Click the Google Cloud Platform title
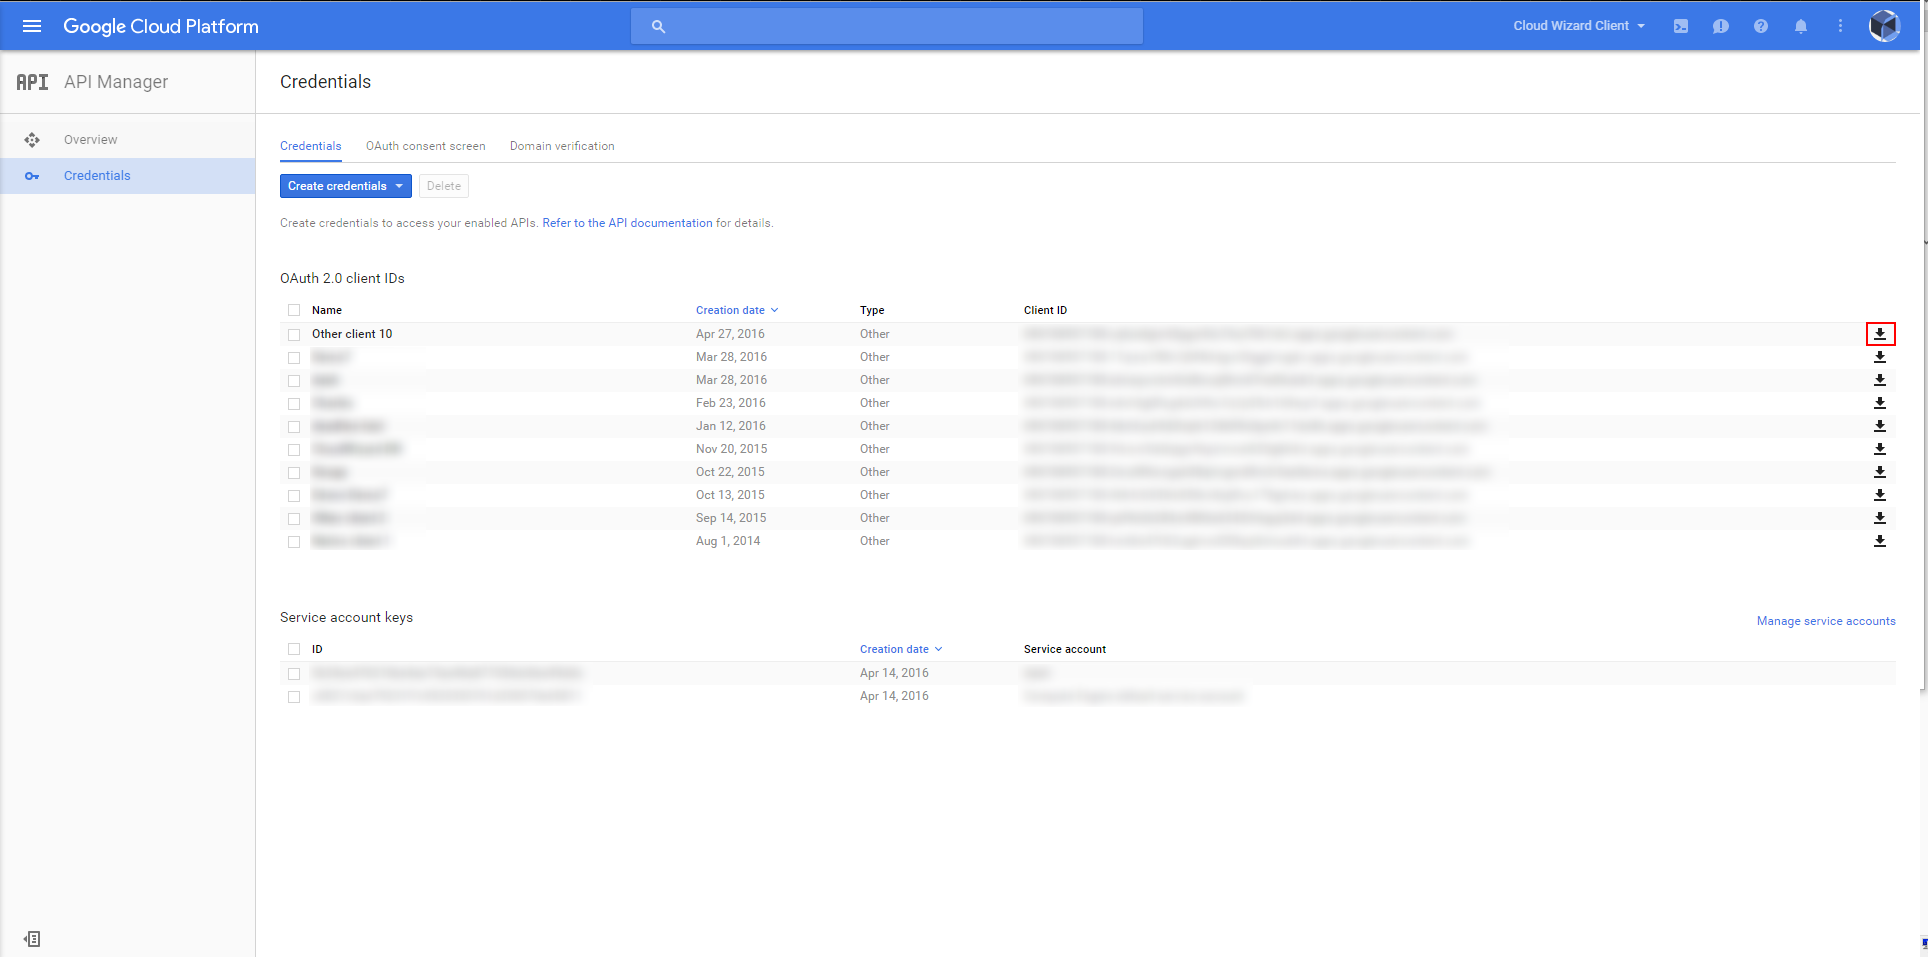 [x=161, y=26]
